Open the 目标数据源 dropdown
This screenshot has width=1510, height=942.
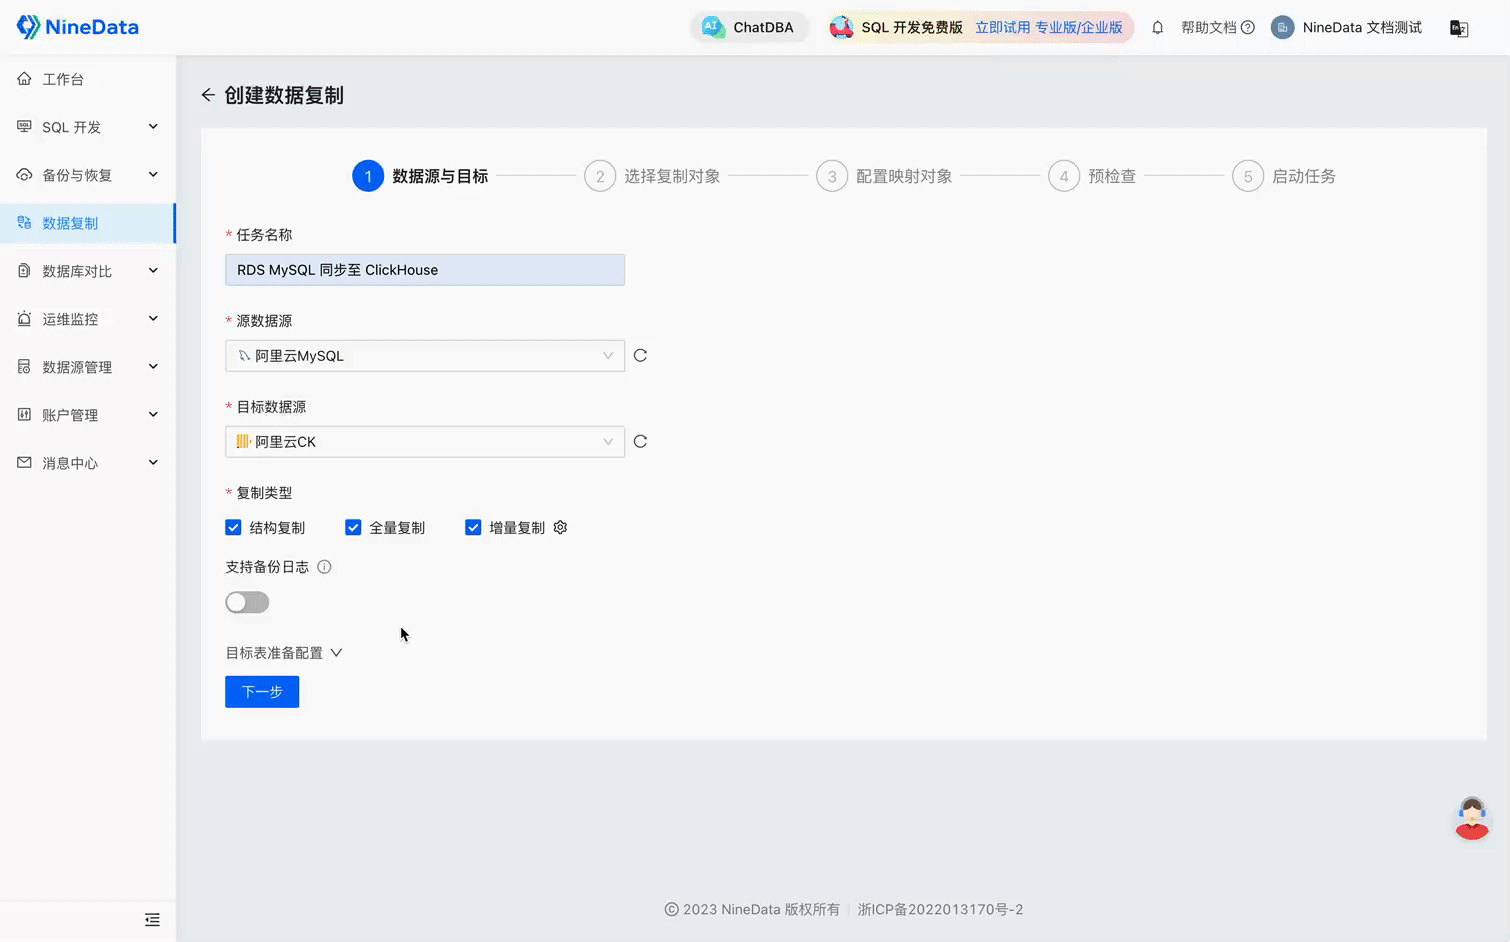[424, 441]
